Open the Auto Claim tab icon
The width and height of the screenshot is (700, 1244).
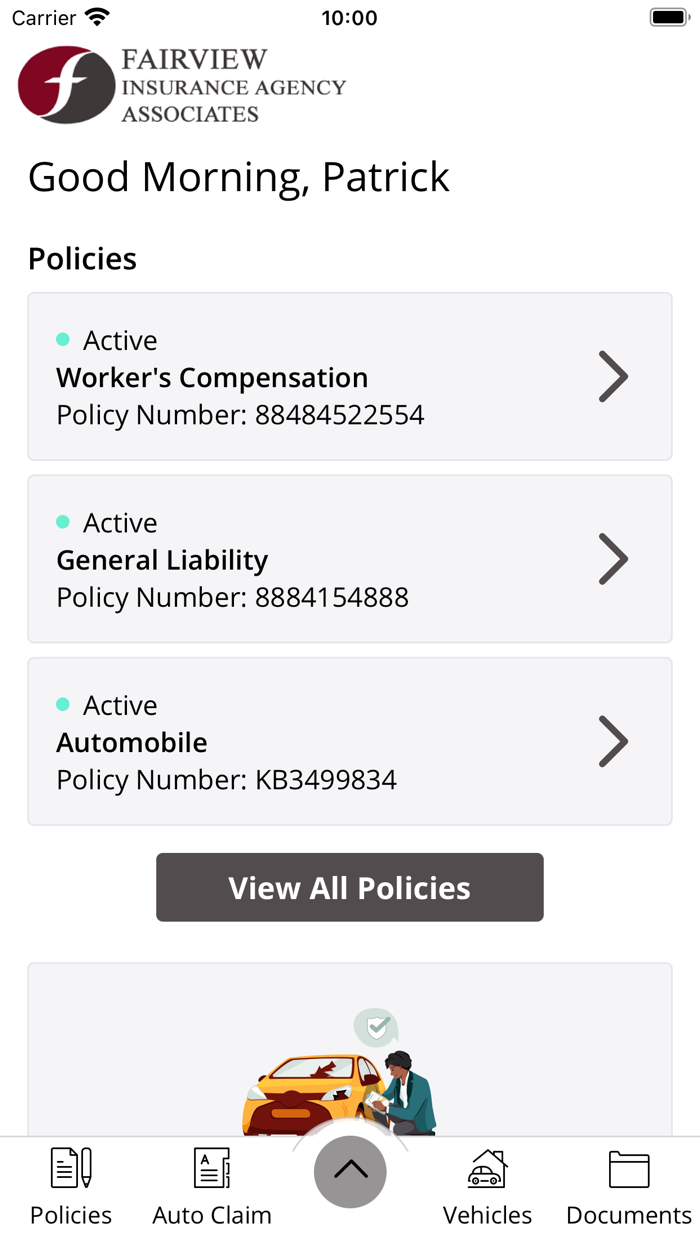tap(212, 1168)
